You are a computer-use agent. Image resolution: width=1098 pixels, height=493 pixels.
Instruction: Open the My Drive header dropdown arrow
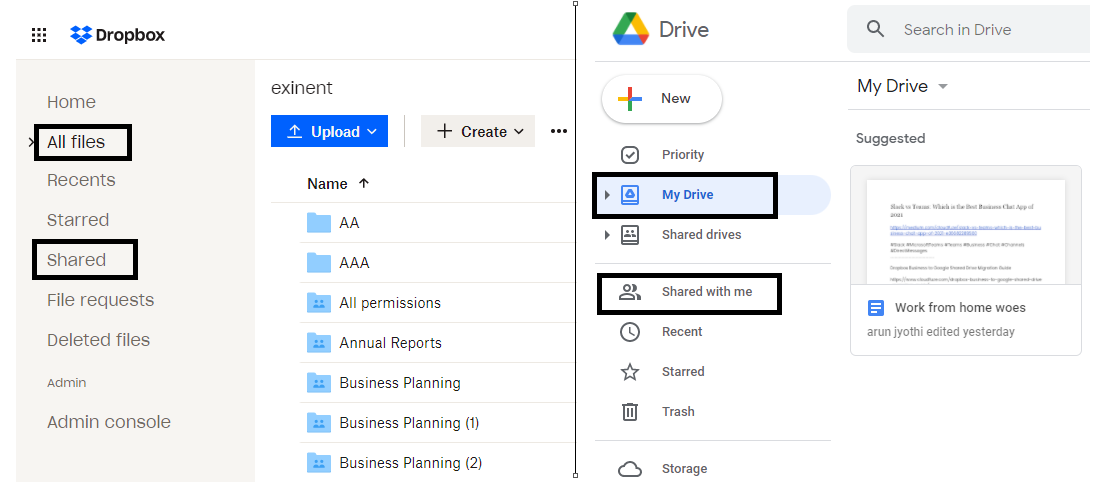[x=943, y=87]
